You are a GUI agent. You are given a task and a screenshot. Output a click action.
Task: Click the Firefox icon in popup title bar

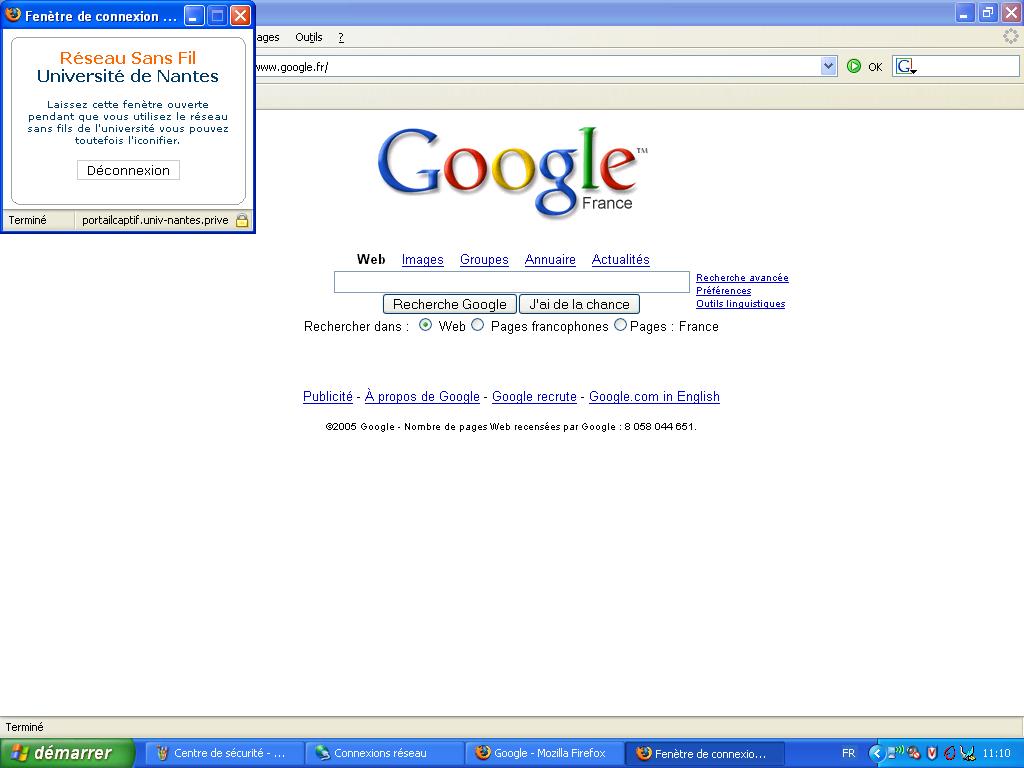click(13, 15)
